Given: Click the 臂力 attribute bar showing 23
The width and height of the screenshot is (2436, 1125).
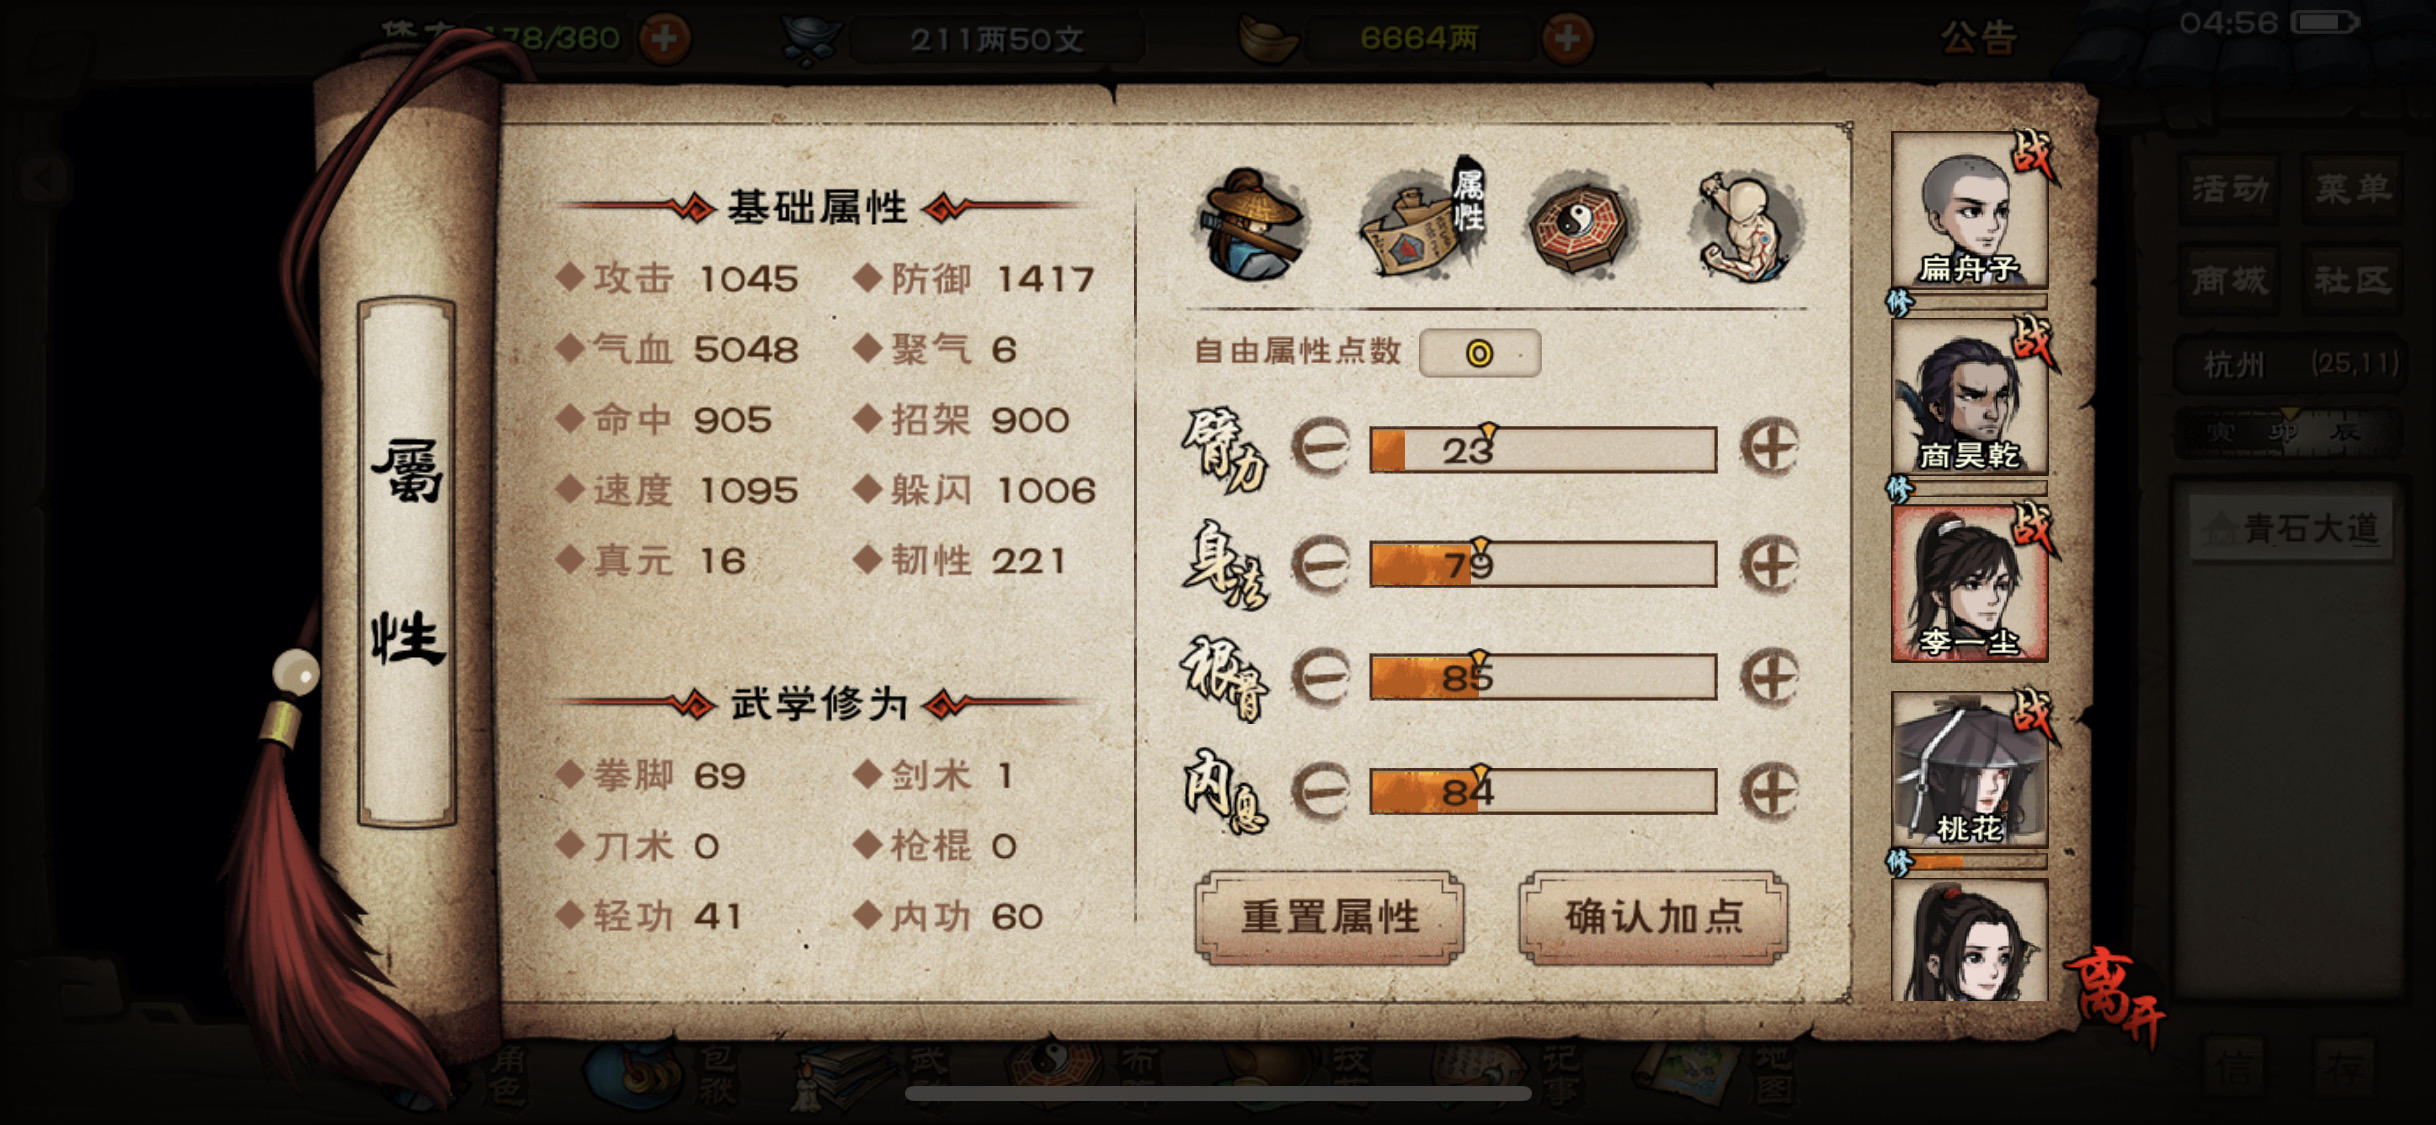Looking at the screenshot, I should coord(1543,449).
